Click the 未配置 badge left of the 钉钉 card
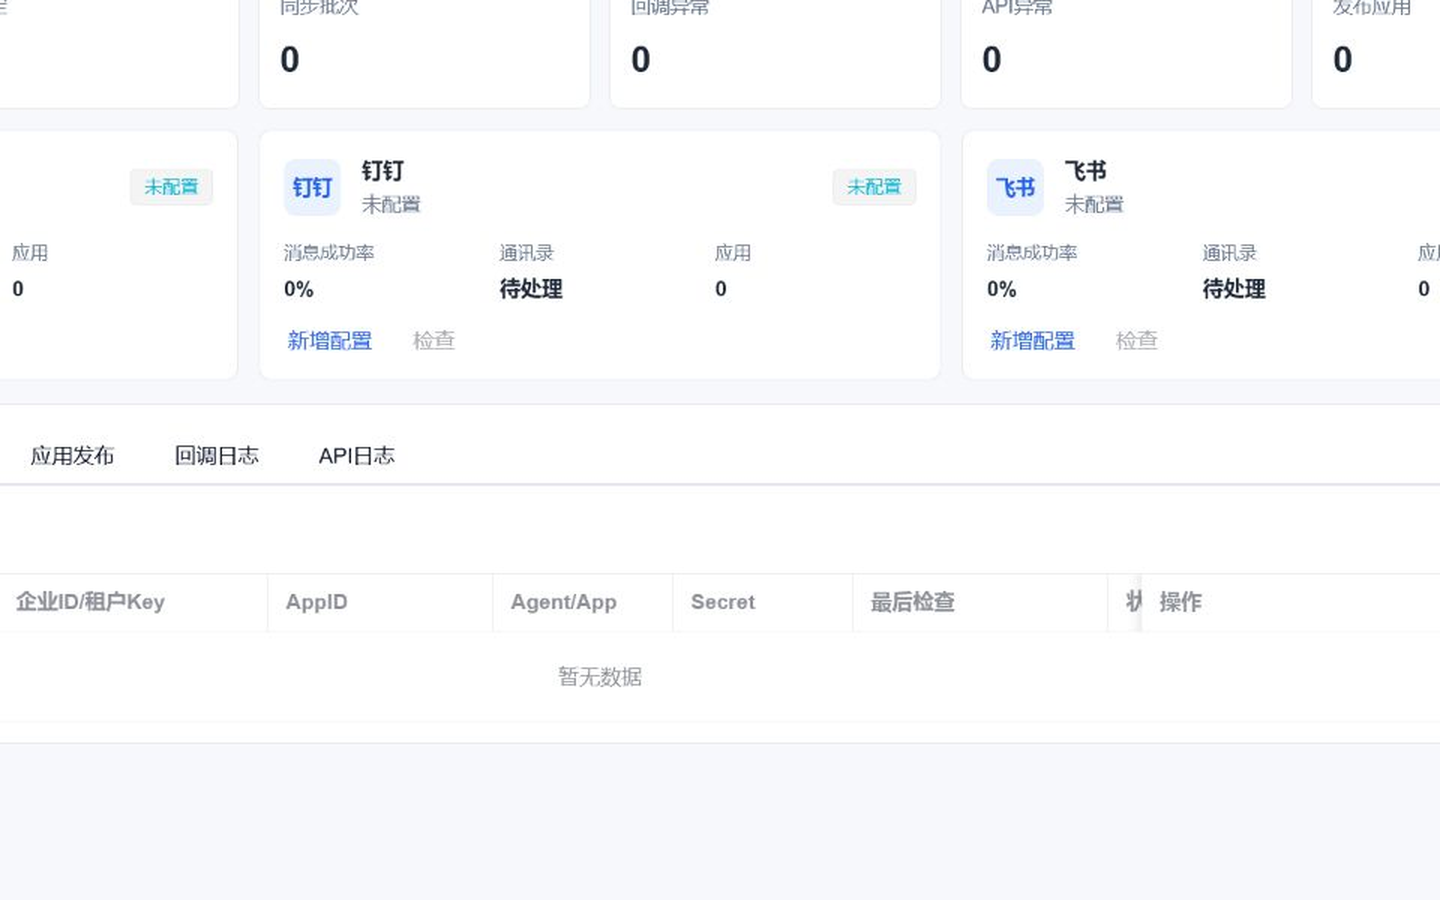This screenshot has height=900, width=1440. 171,187
